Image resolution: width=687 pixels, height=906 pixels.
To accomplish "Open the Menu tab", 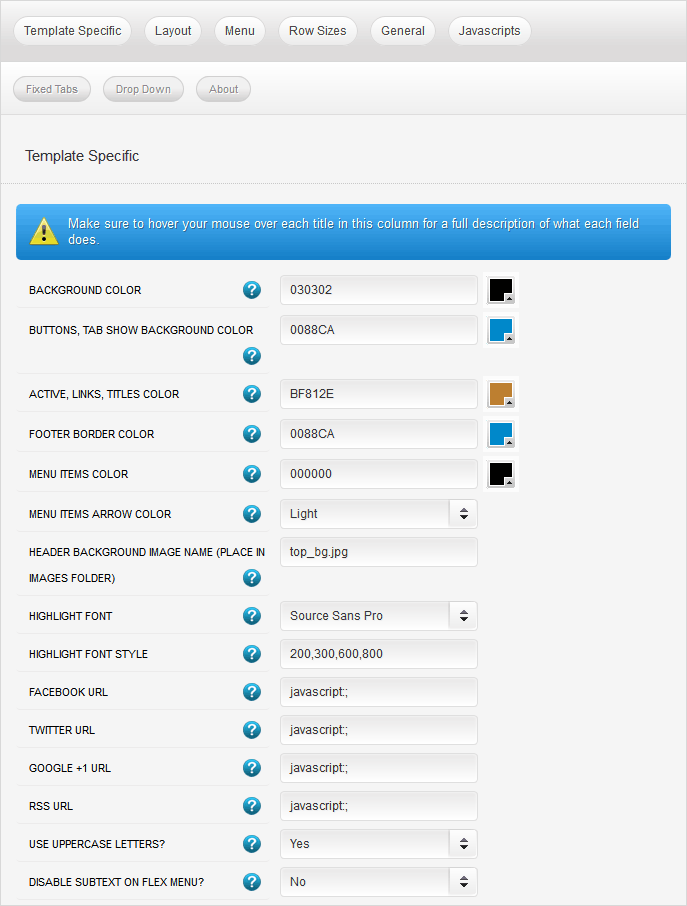I will point(240,31).
